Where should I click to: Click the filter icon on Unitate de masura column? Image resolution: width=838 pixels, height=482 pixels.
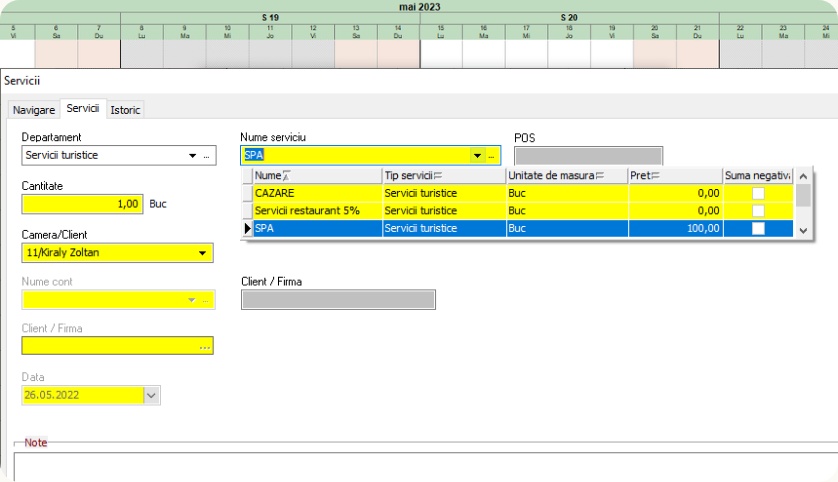[599, 176]
